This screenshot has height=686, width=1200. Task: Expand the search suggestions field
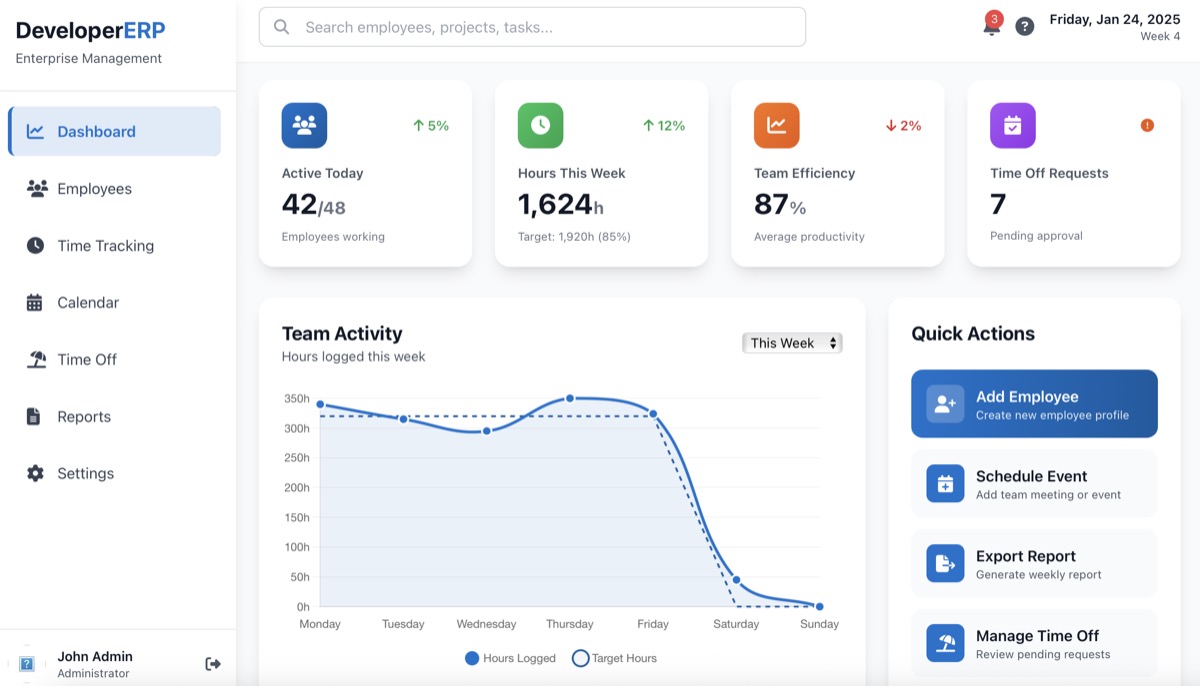(532, 27)
